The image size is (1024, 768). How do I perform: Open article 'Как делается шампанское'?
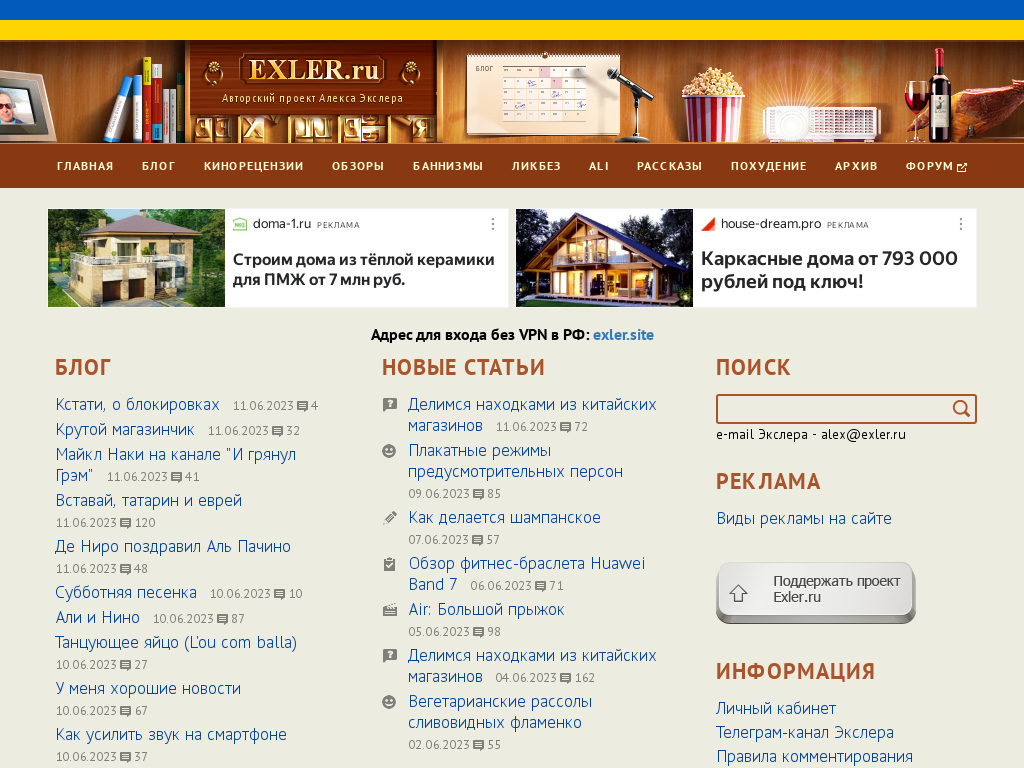tap(504, 518)
